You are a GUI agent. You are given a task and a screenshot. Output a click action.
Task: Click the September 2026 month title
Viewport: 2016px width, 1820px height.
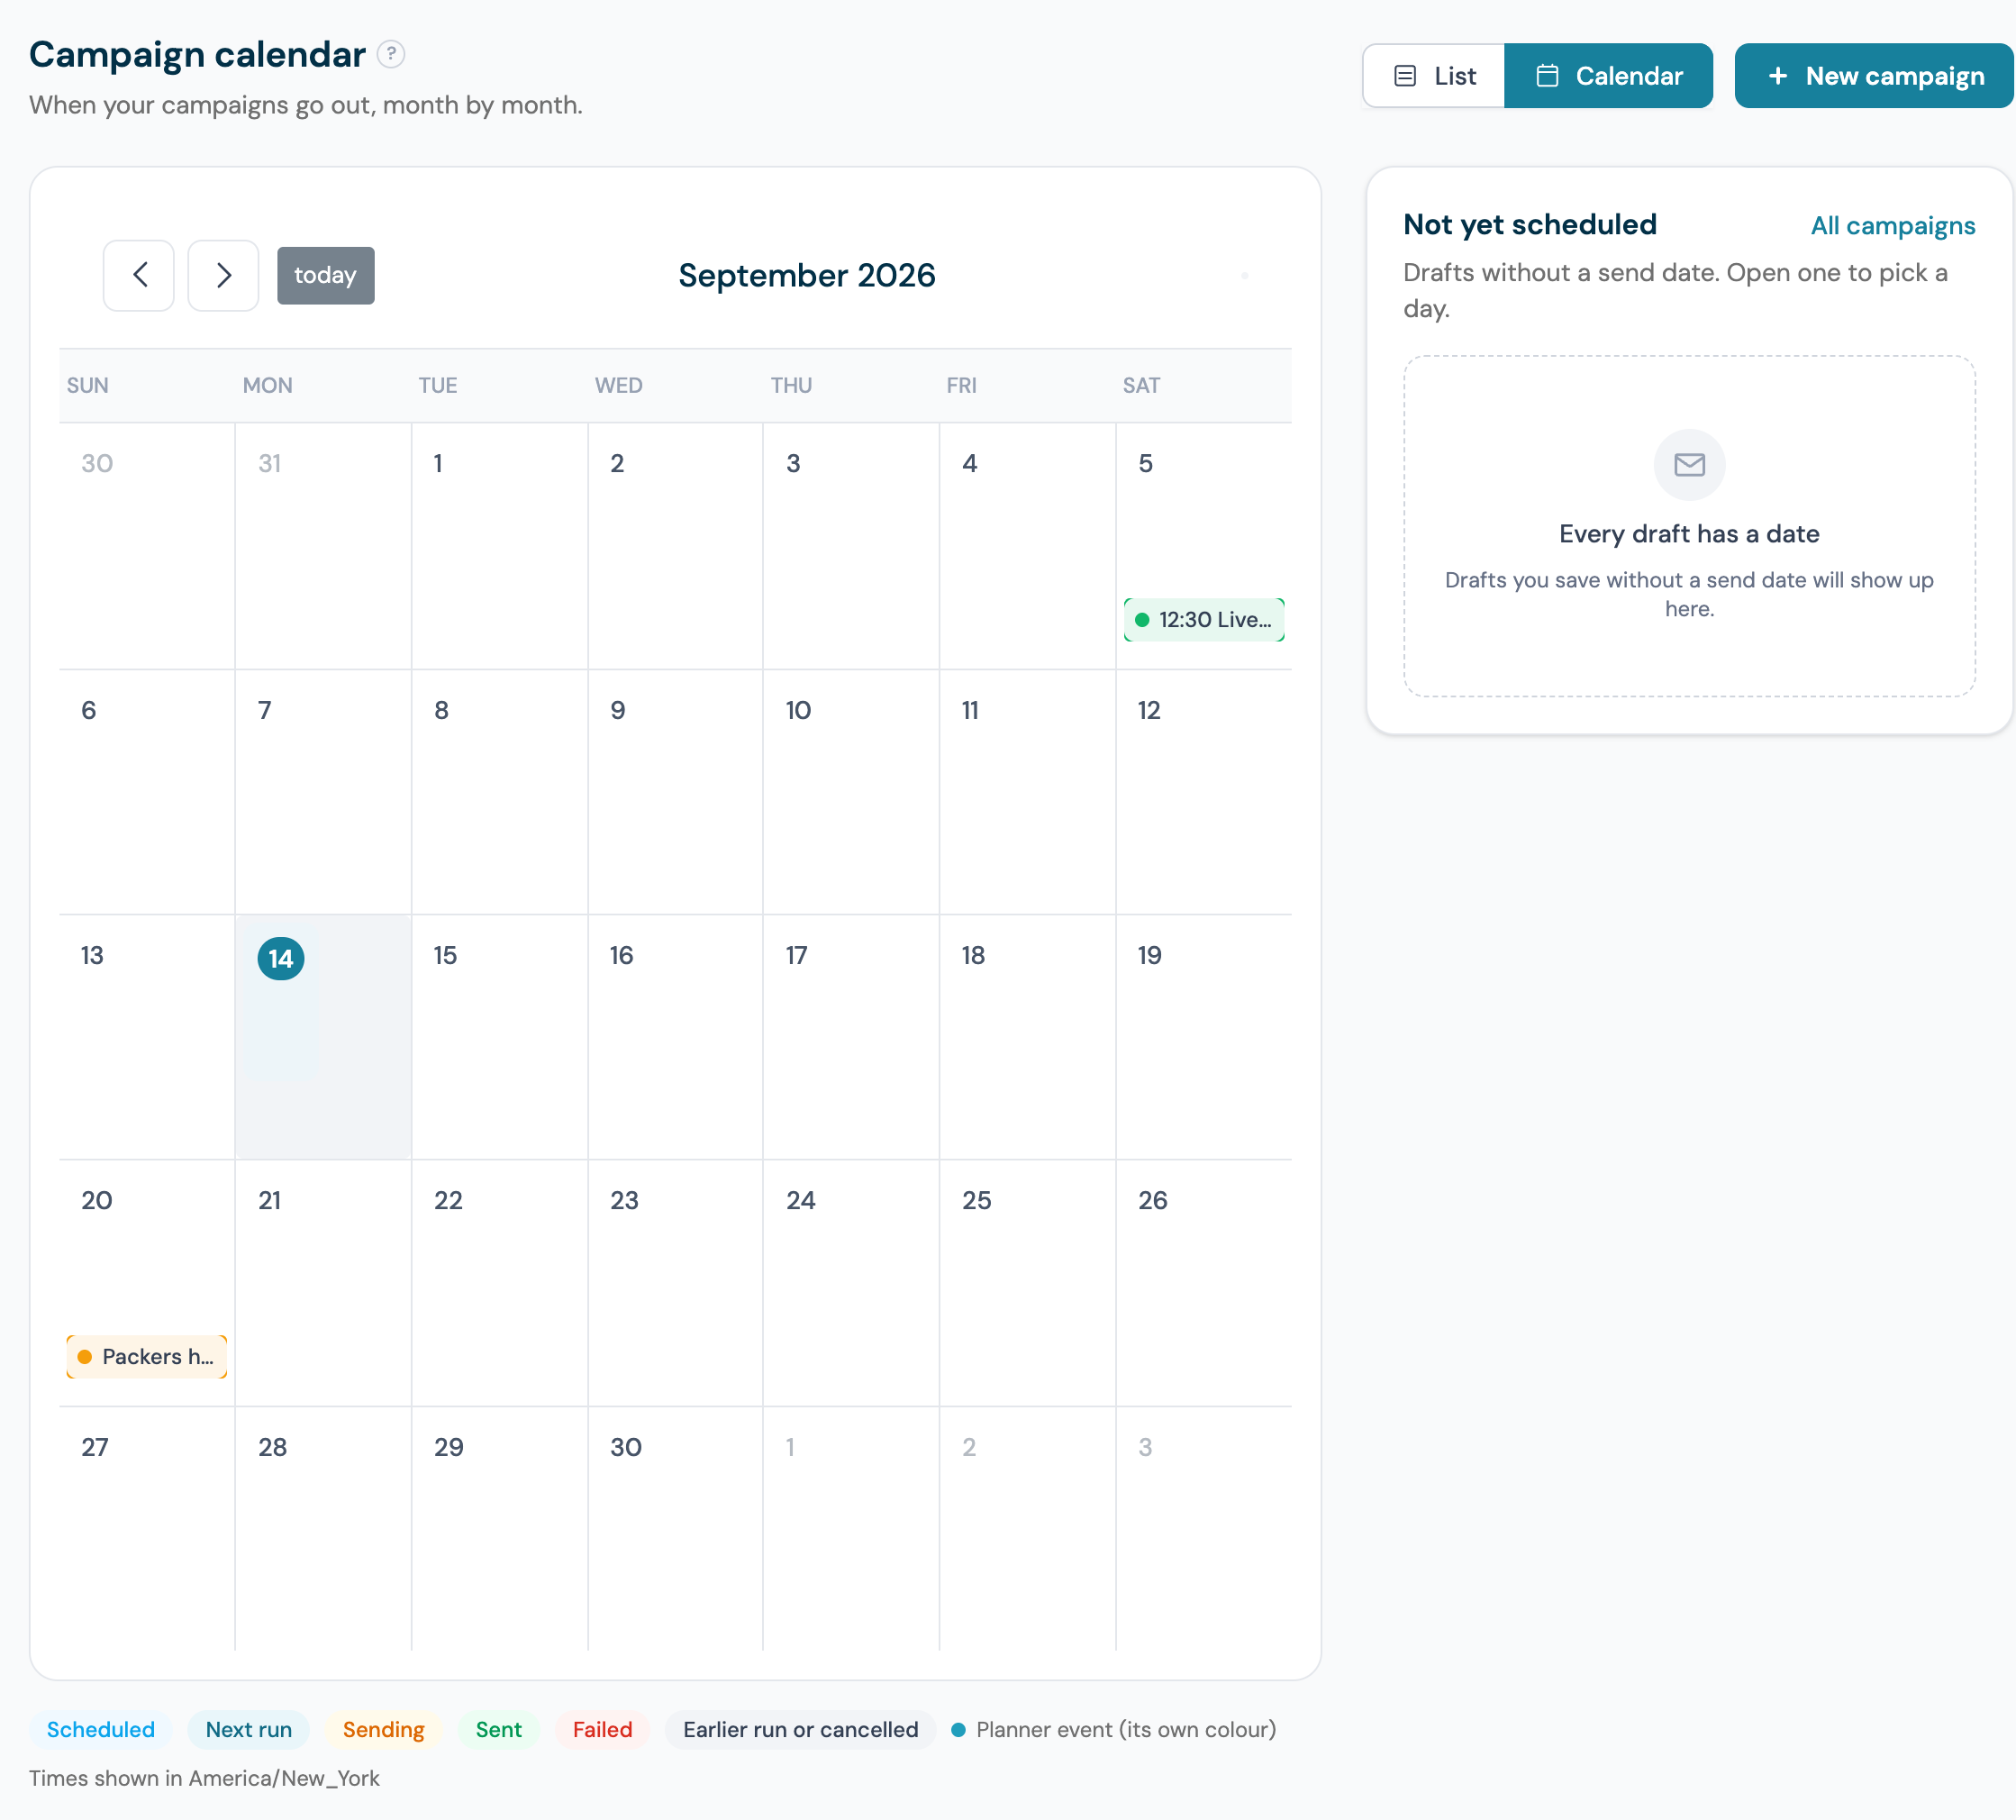(807, 276)
